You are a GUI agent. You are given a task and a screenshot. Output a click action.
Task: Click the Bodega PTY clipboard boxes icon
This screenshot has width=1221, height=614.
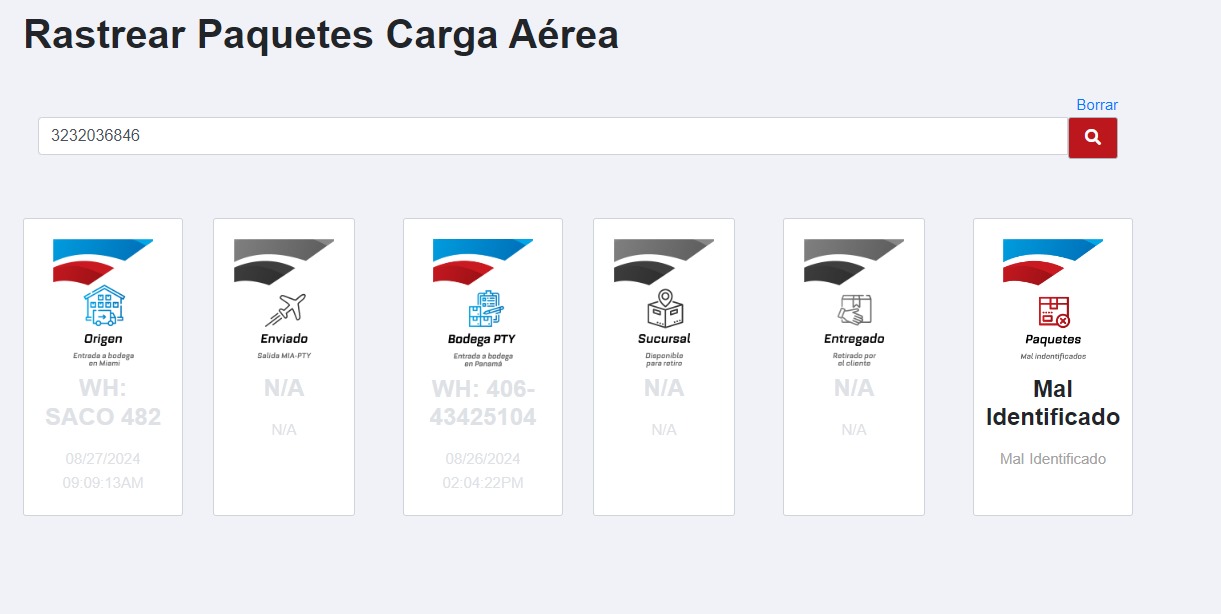coord(484,308)
